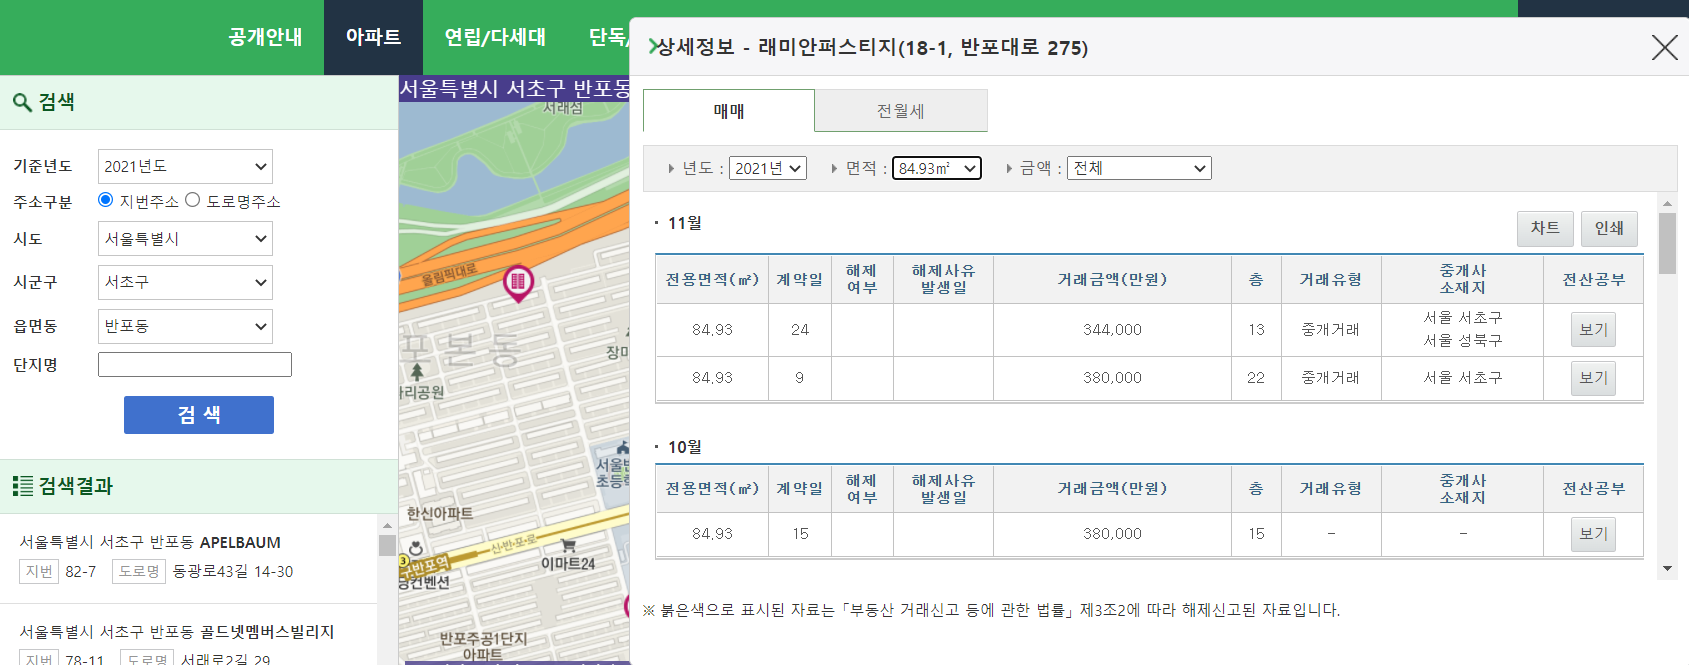Screen dimensions: 1689x665
Task: Open the 면적 84.93㎡ dropdown
Action: (937, 168)
